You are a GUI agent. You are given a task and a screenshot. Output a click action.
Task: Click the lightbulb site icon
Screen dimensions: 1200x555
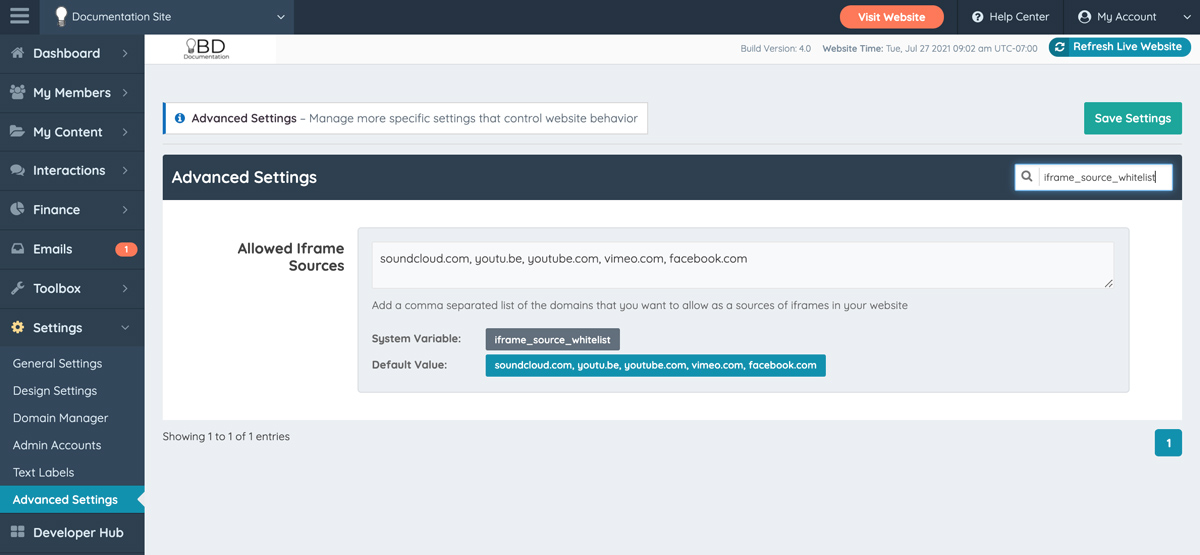[61, 16]
